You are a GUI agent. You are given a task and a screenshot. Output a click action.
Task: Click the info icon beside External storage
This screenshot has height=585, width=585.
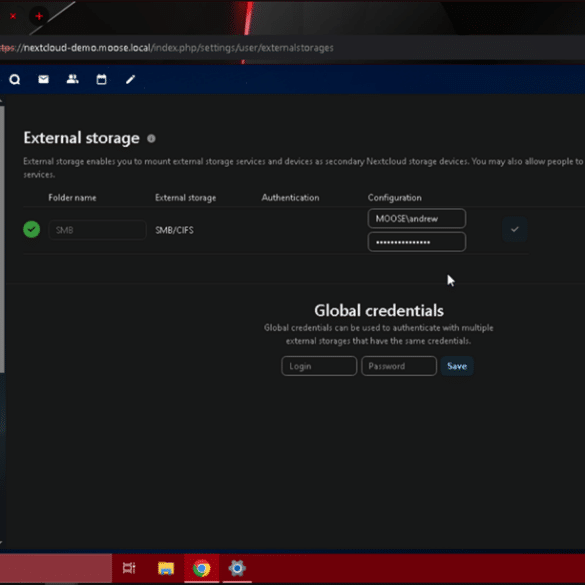click(151, 138)
